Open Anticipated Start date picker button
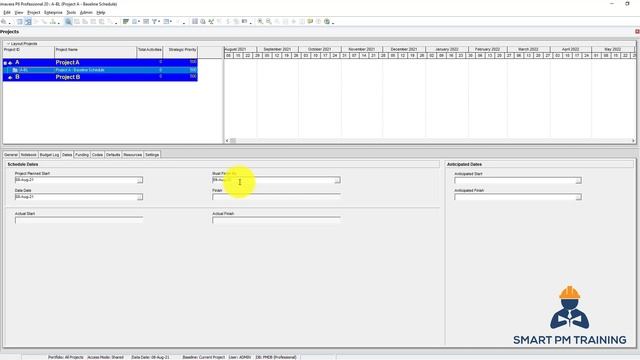Image resolution: width=640 pixels, height=360 pixels. (578, 180)
